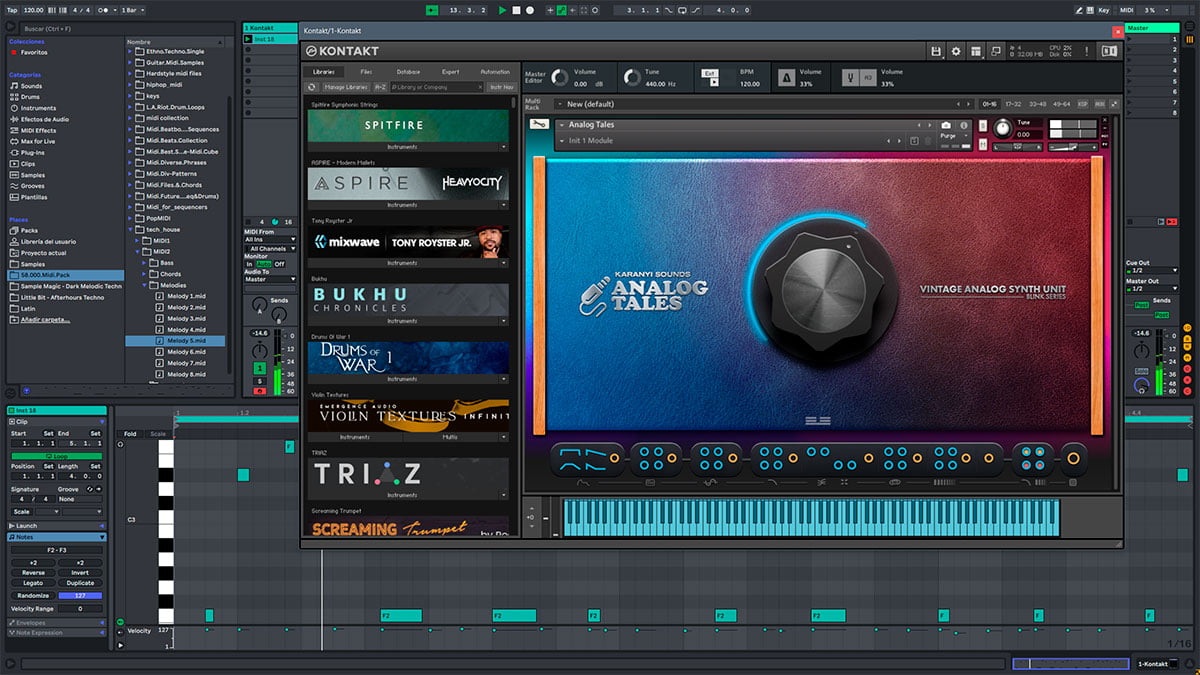Click Manage Libraries button
The width and height of the screenshot is (1200, 675).
tap(345, 87)
